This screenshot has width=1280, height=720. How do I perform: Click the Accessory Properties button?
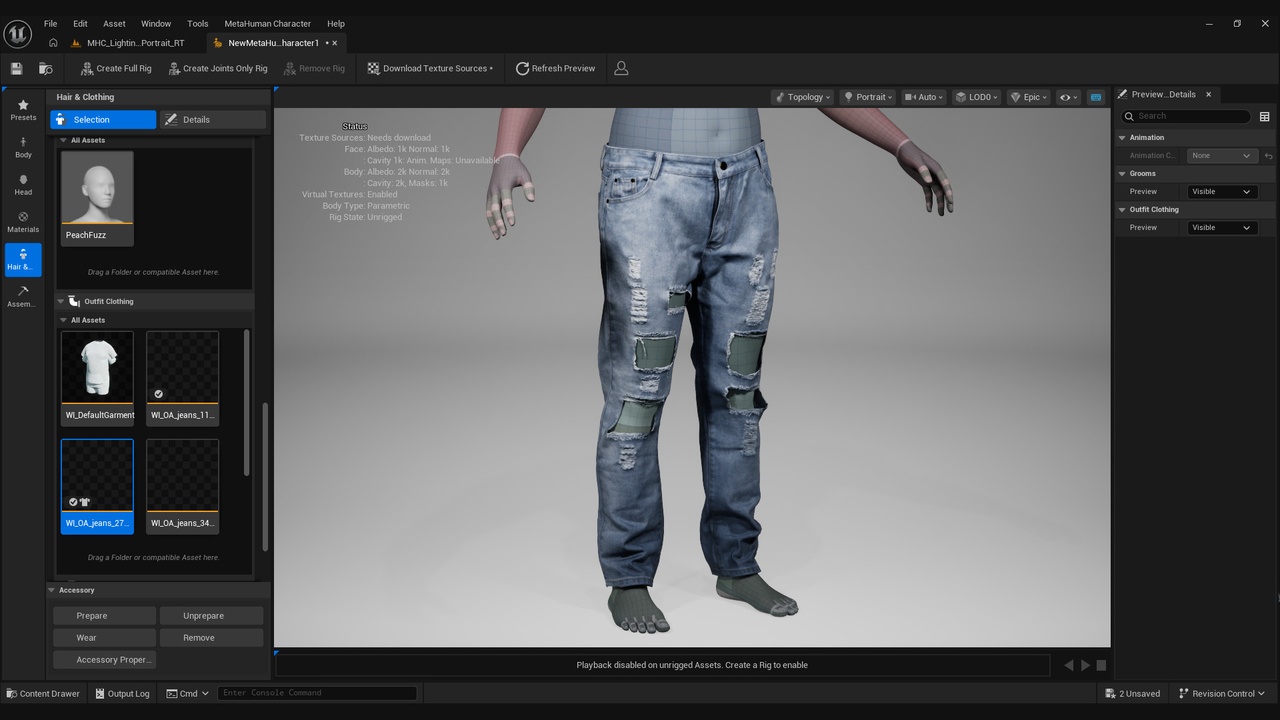(104, 660)
